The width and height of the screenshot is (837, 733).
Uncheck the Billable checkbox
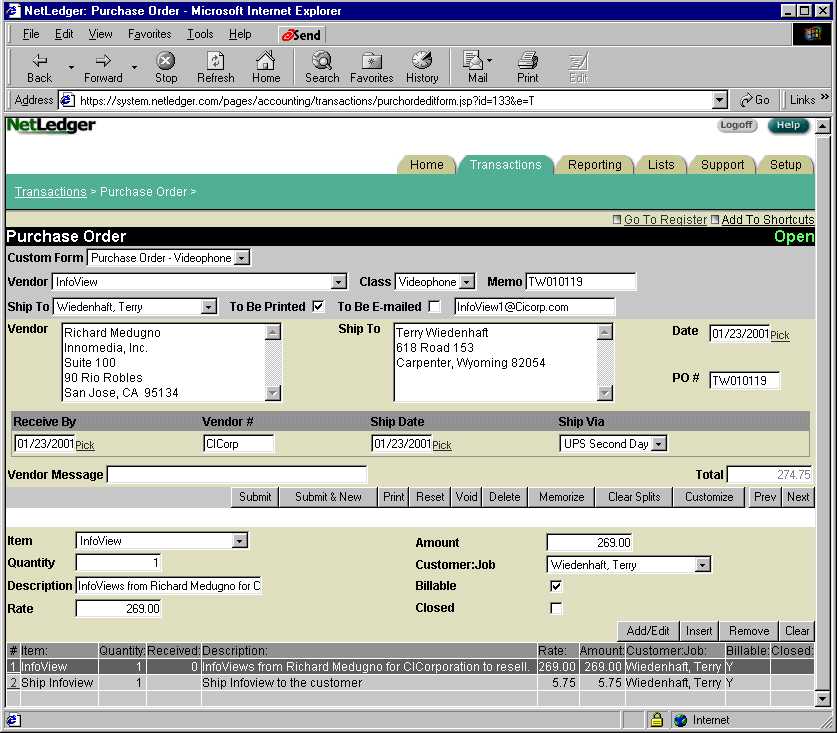pos(556,586)
